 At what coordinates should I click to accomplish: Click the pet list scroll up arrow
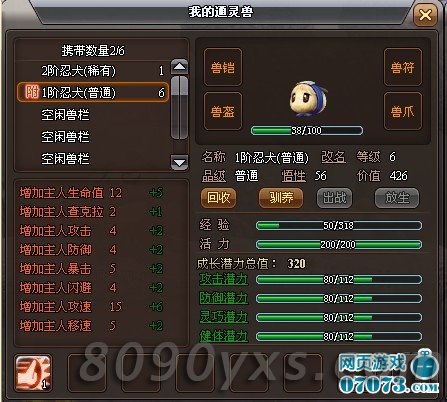pos(180,67)
